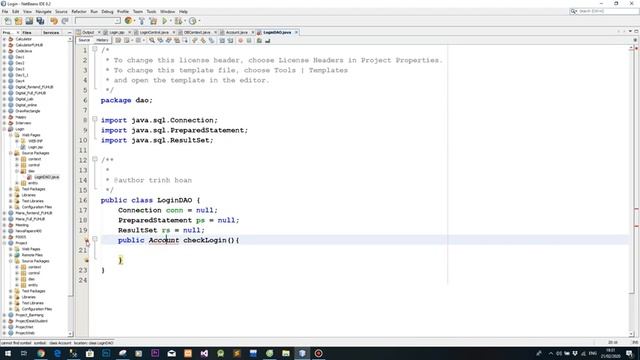Switch to the Account.java tab

236,32
